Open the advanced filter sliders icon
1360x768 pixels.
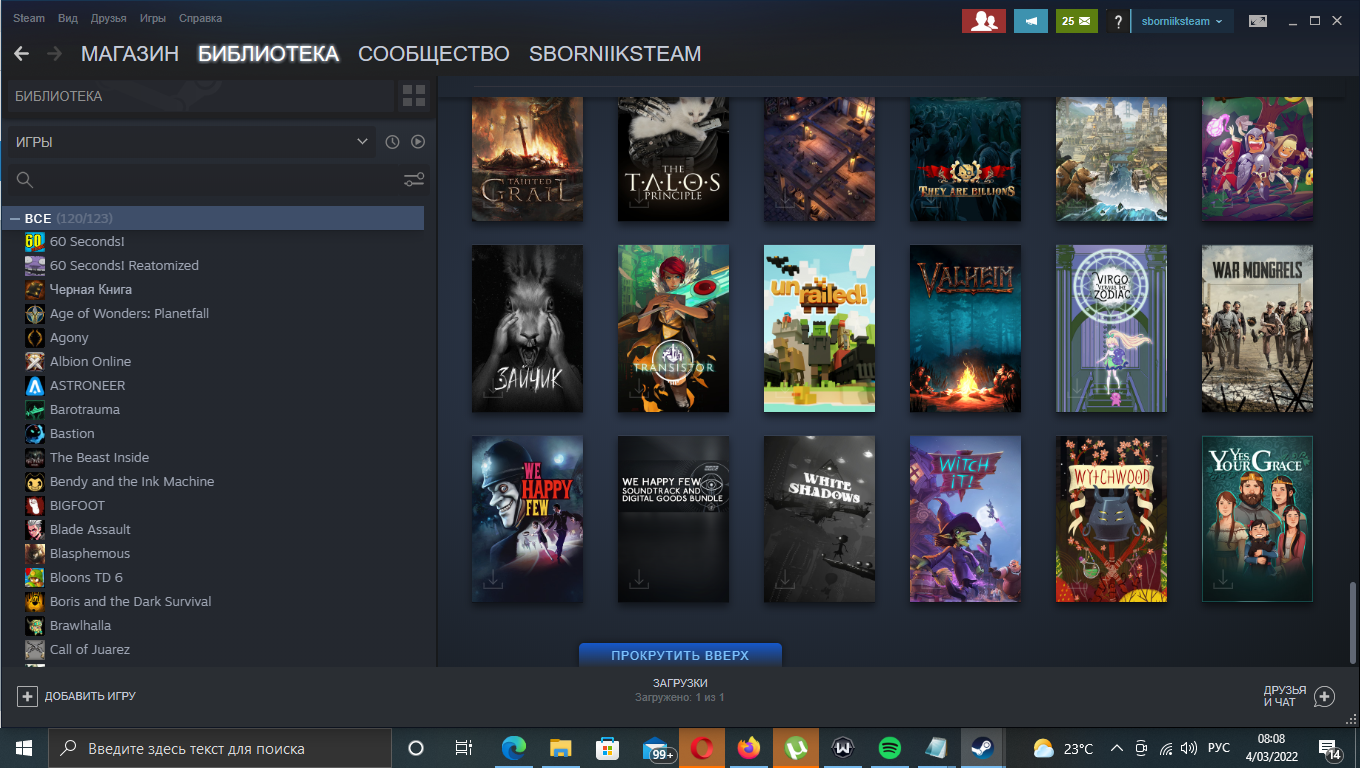point(414,180)
